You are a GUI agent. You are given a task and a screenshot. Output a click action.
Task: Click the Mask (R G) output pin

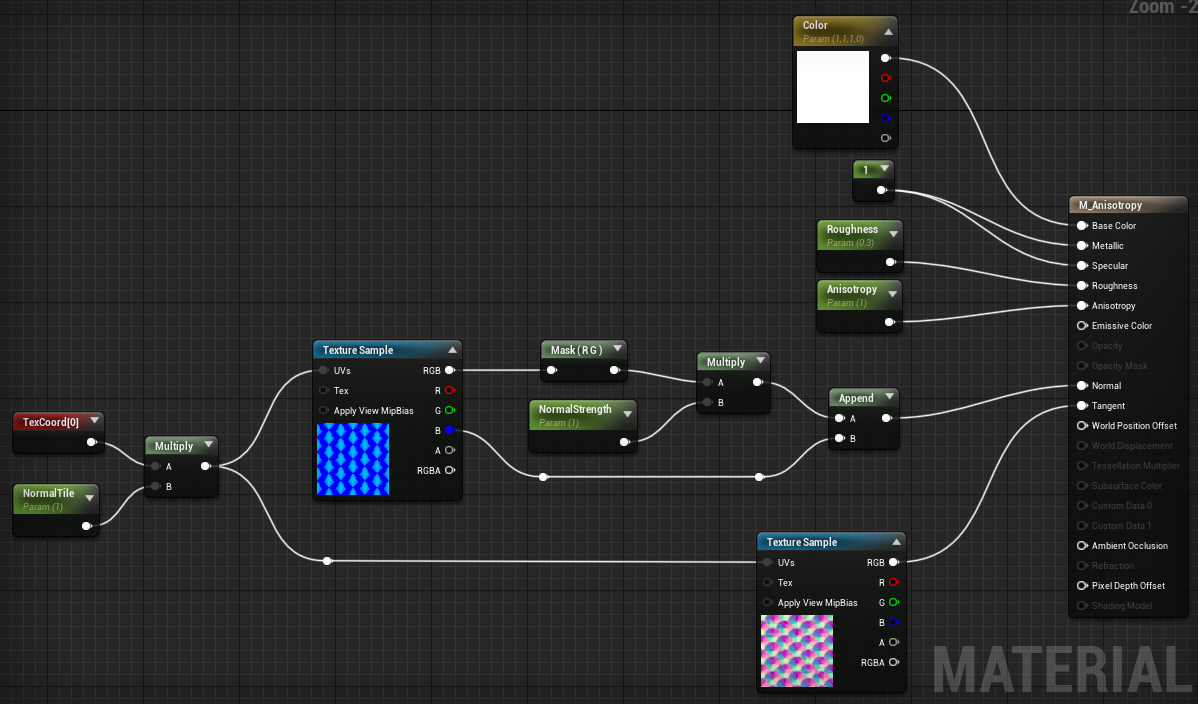(x=615, y=371)
